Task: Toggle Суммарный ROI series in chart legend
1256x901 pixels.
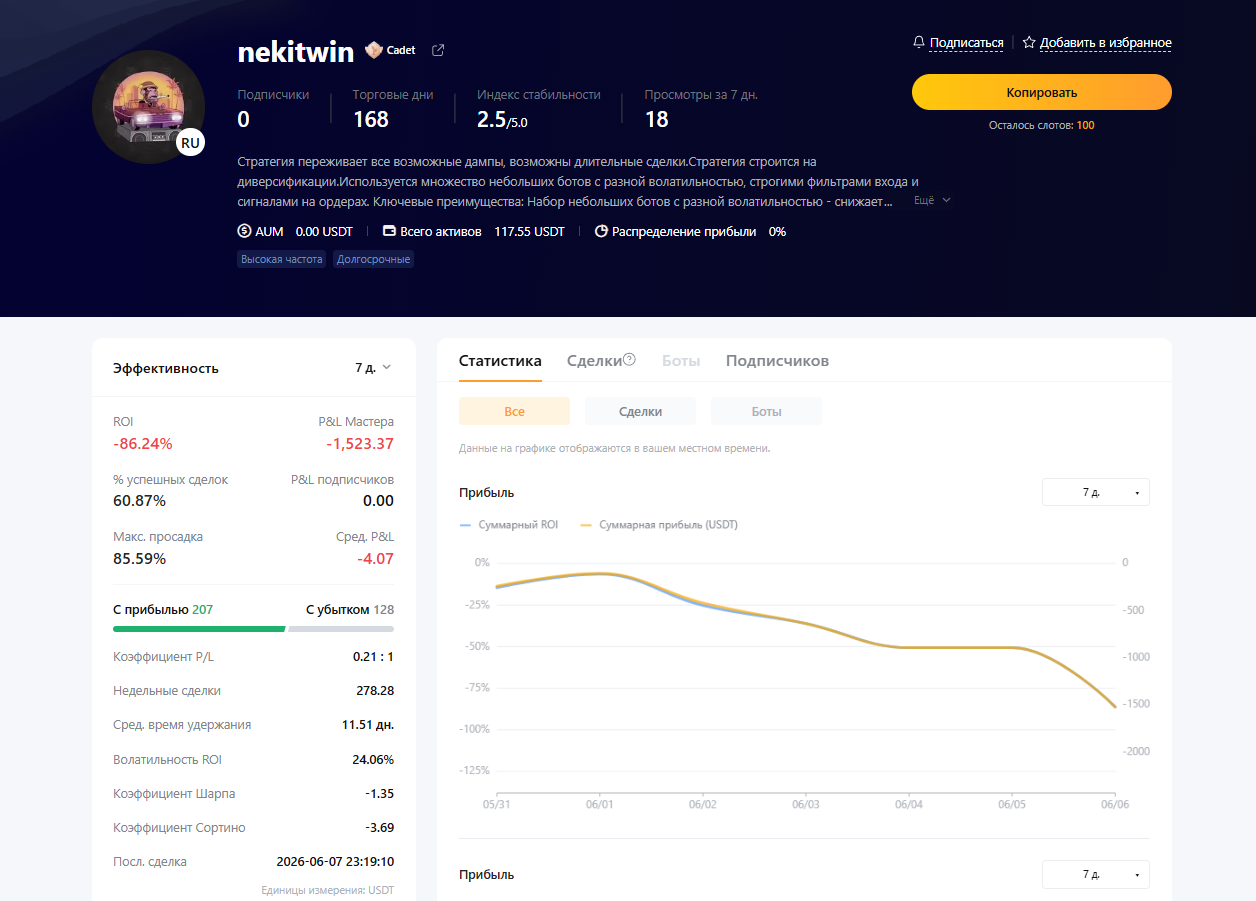Action: click(x=508, y=524)
